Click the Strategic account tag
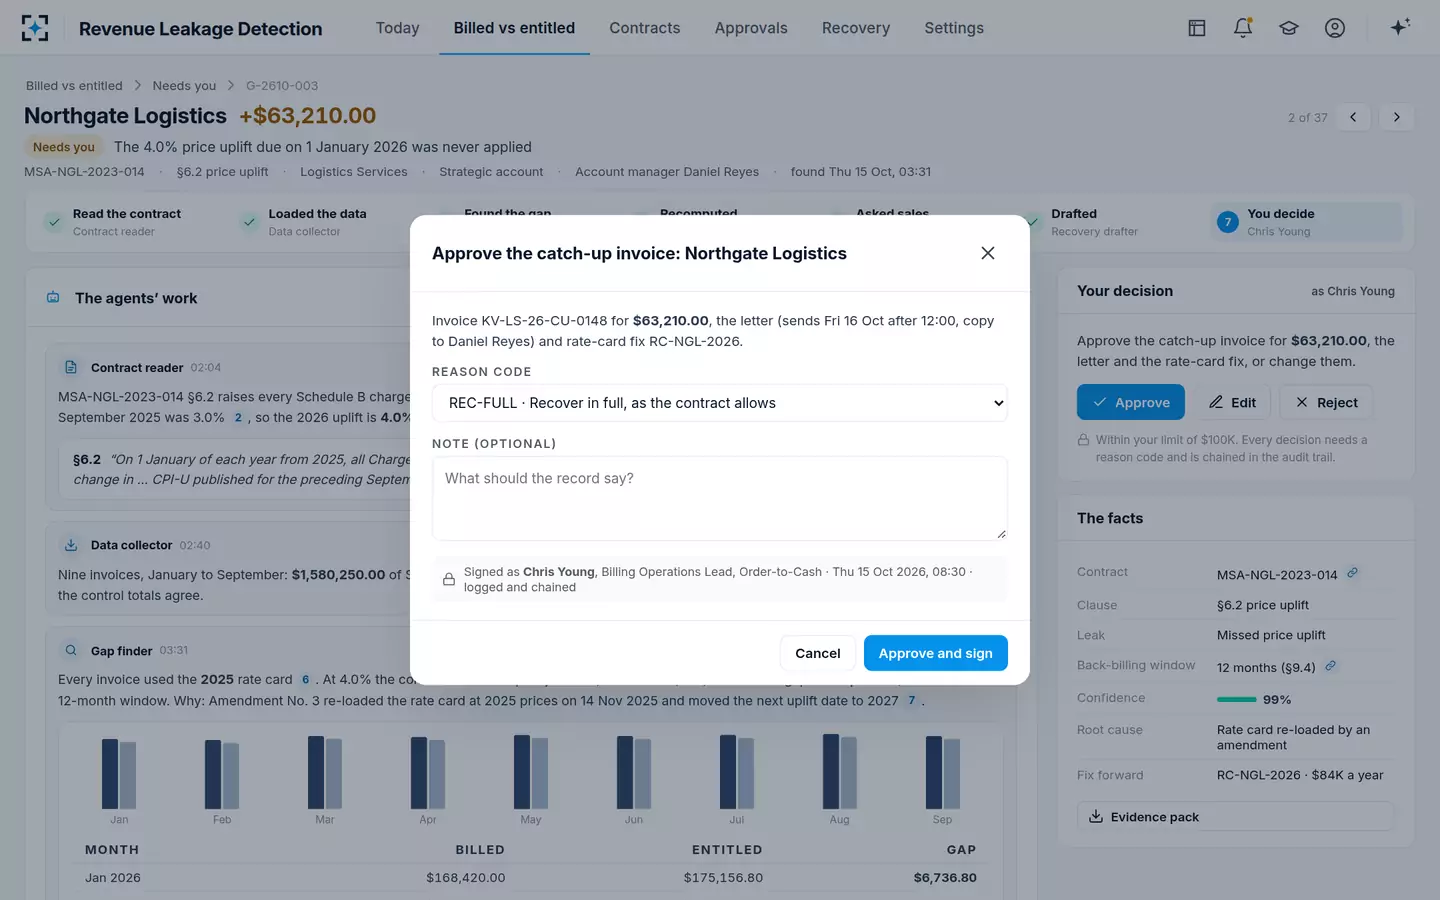Screen dimensions: 1440x900 [491, 172]
